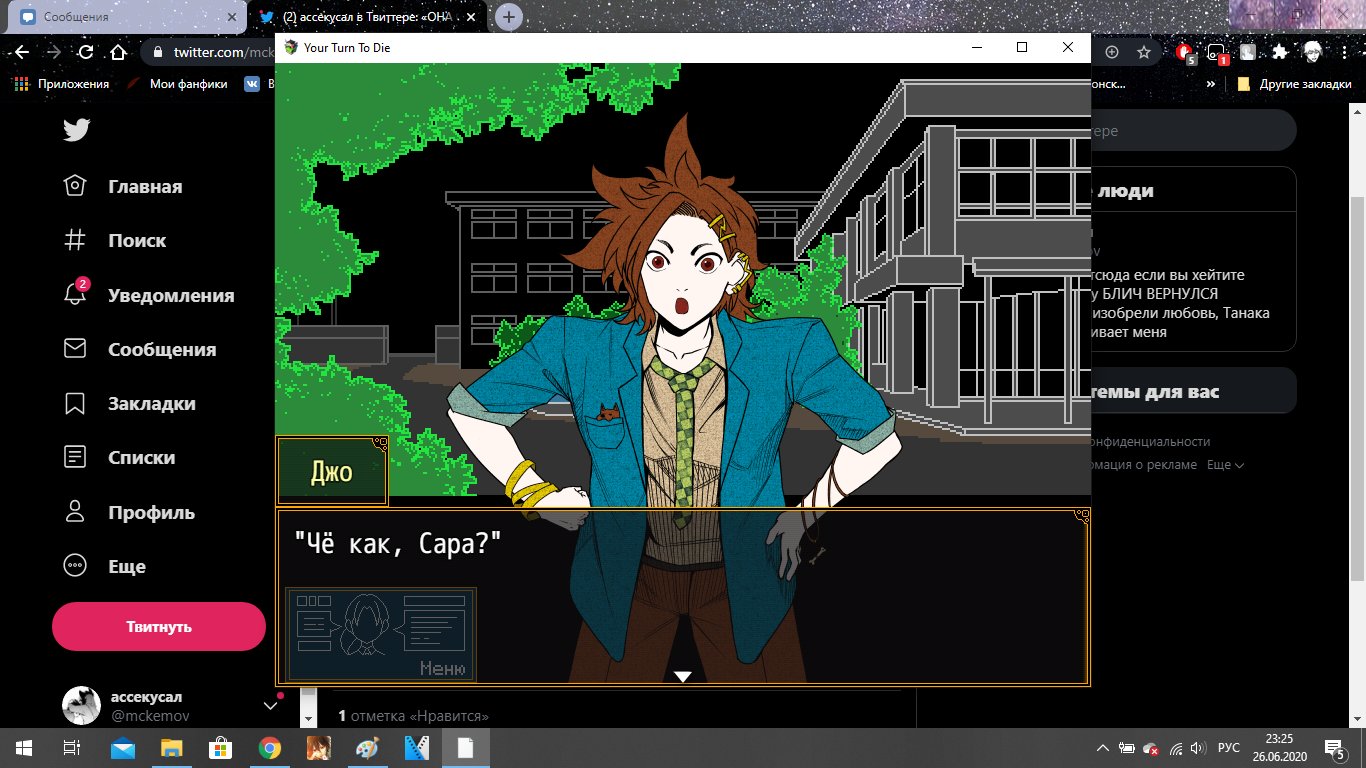Reload the page with the refresh icon
Viewport: 1366px width, 768px height.
(x=86, y=52)
